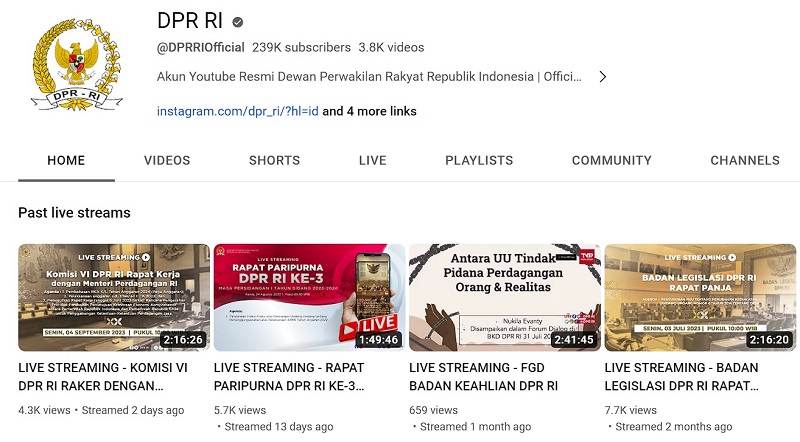This screenshot has height=442, width=800.
Task: Play the Badan Legislasi Rapat Panja thumbnail
Action: [700, 298]
